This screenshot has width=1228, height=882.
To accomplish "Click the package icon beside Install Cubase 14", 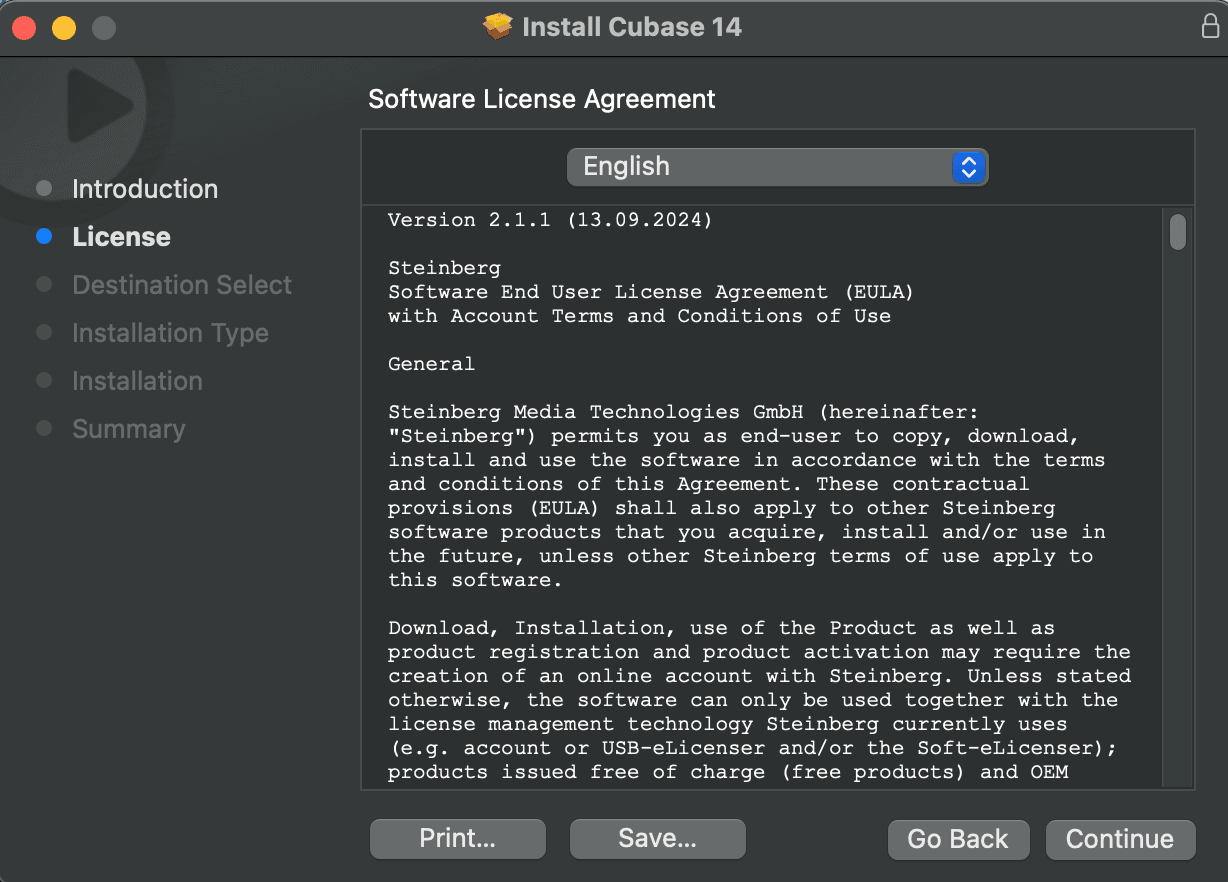I will [x=497, y=26].
